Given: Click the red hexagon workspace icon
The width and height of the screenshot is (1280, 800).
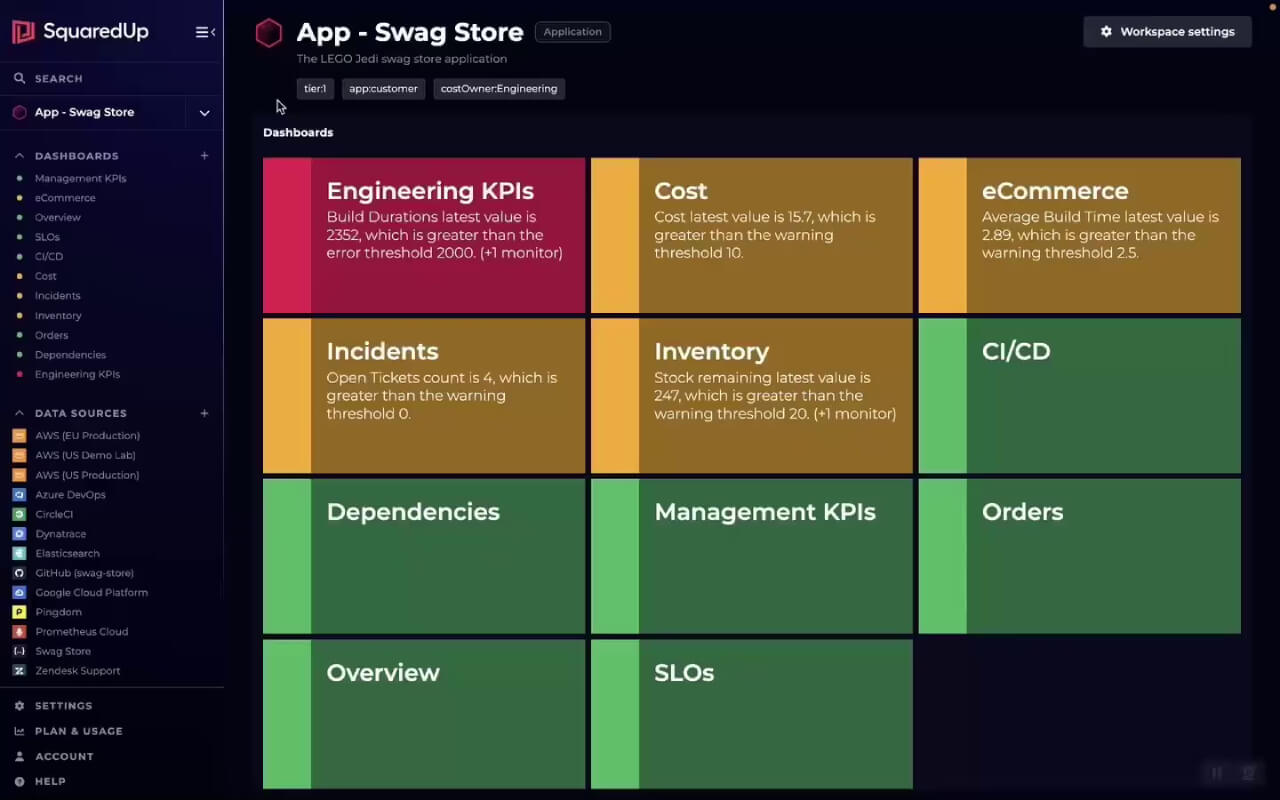Looking at the screenshot, I should click(269, 33).
